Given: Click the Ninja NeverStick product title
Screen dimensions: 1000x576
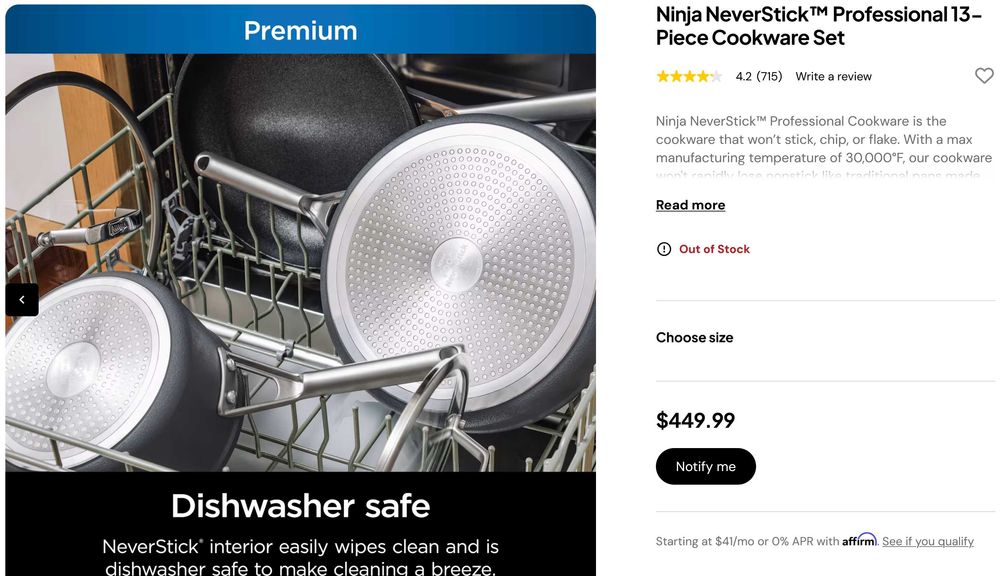Looking at the screenshot, I should click(x=818, y=26).
